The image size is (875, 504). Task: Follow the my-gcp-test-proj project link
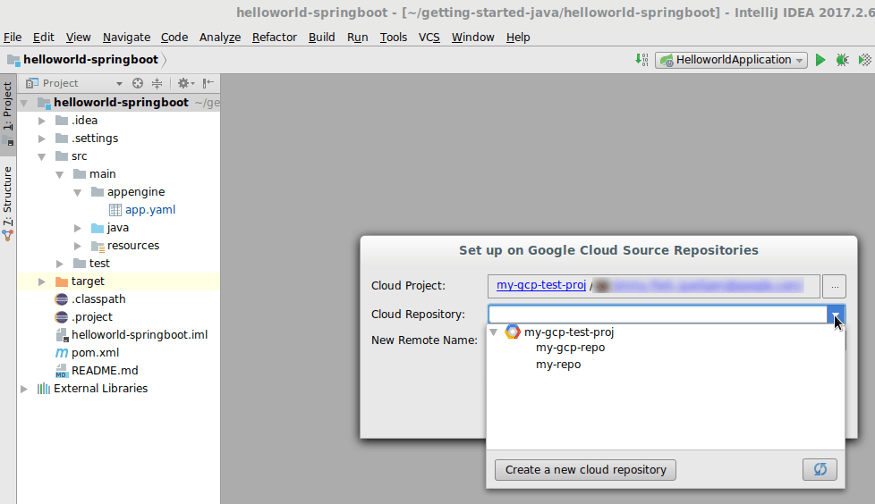(x=541, y=285)
